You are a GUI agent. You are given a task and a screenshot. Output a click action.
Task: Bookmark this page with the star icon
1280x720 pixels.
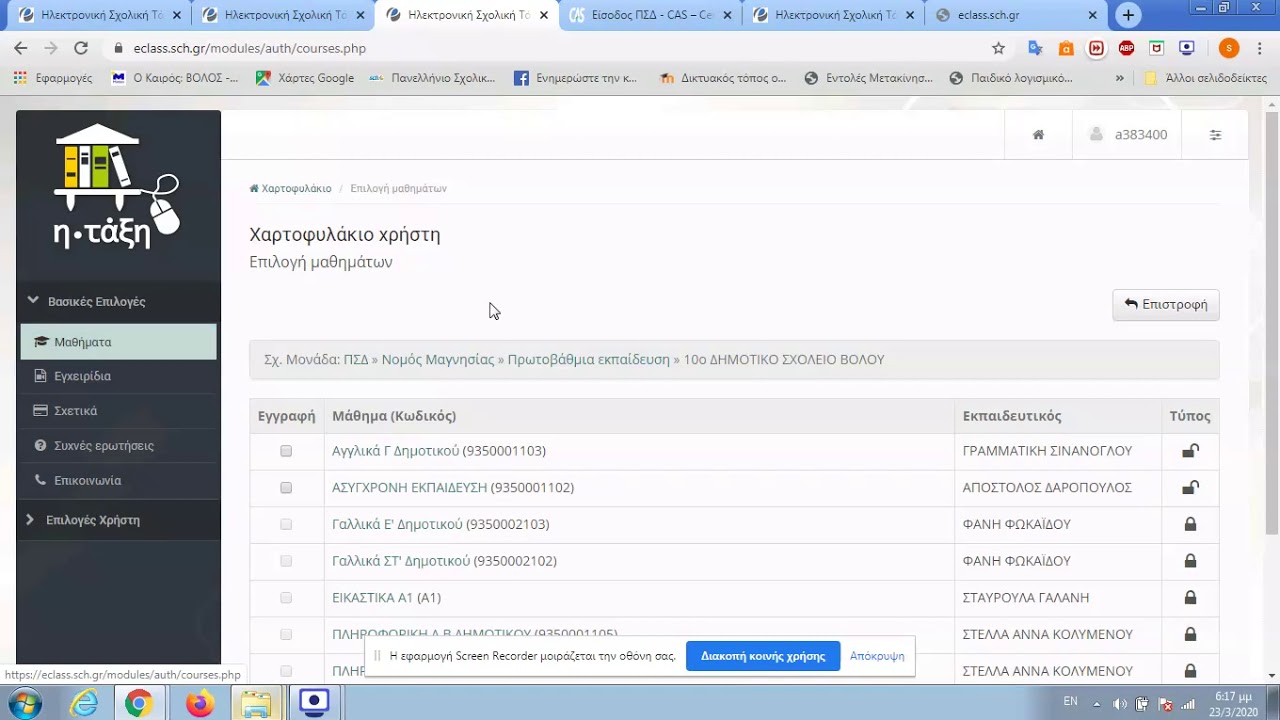(998, 48)
